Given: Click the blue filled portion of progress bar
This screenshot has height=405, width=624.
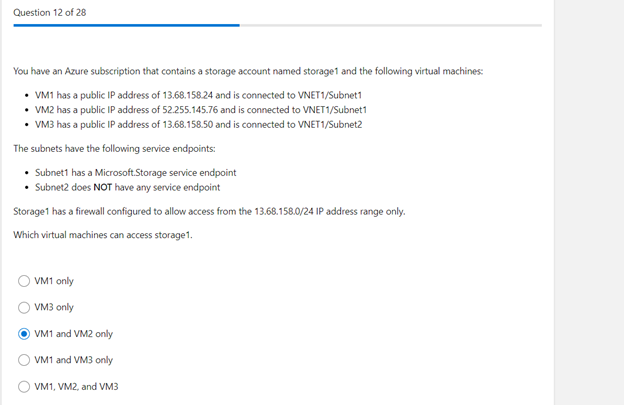Looking at the screenshot, I should coord(127,25).
